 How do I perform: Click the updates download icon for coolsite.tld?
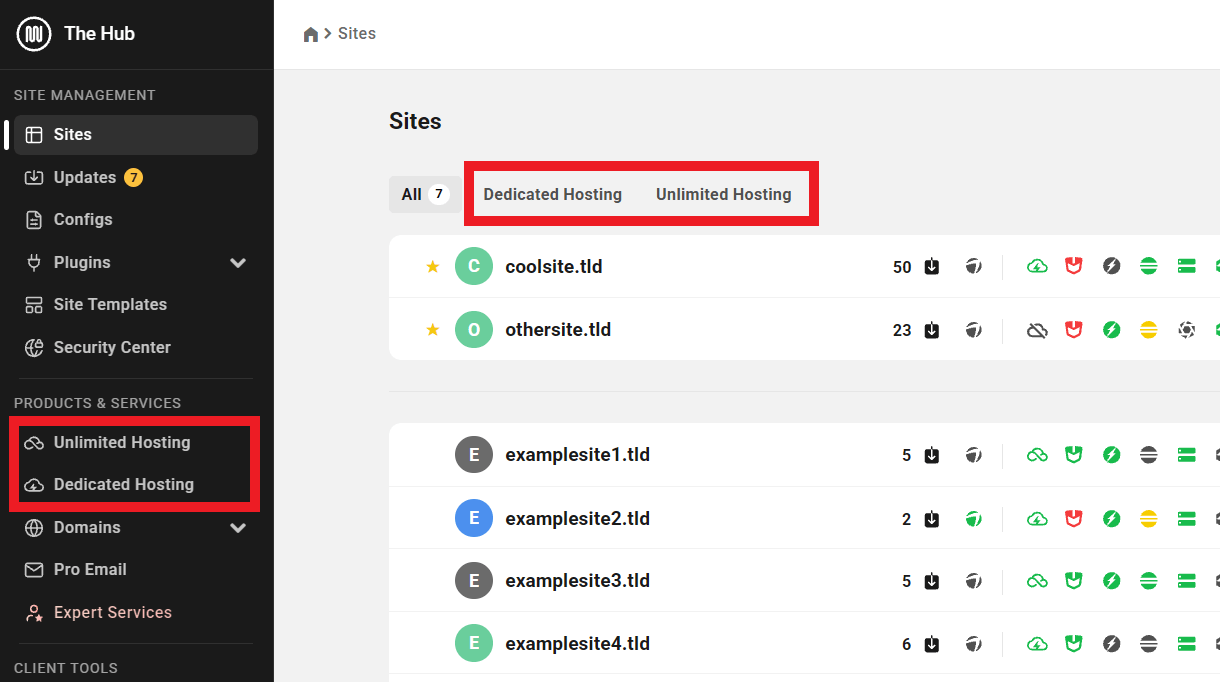(x=932, y=267)
